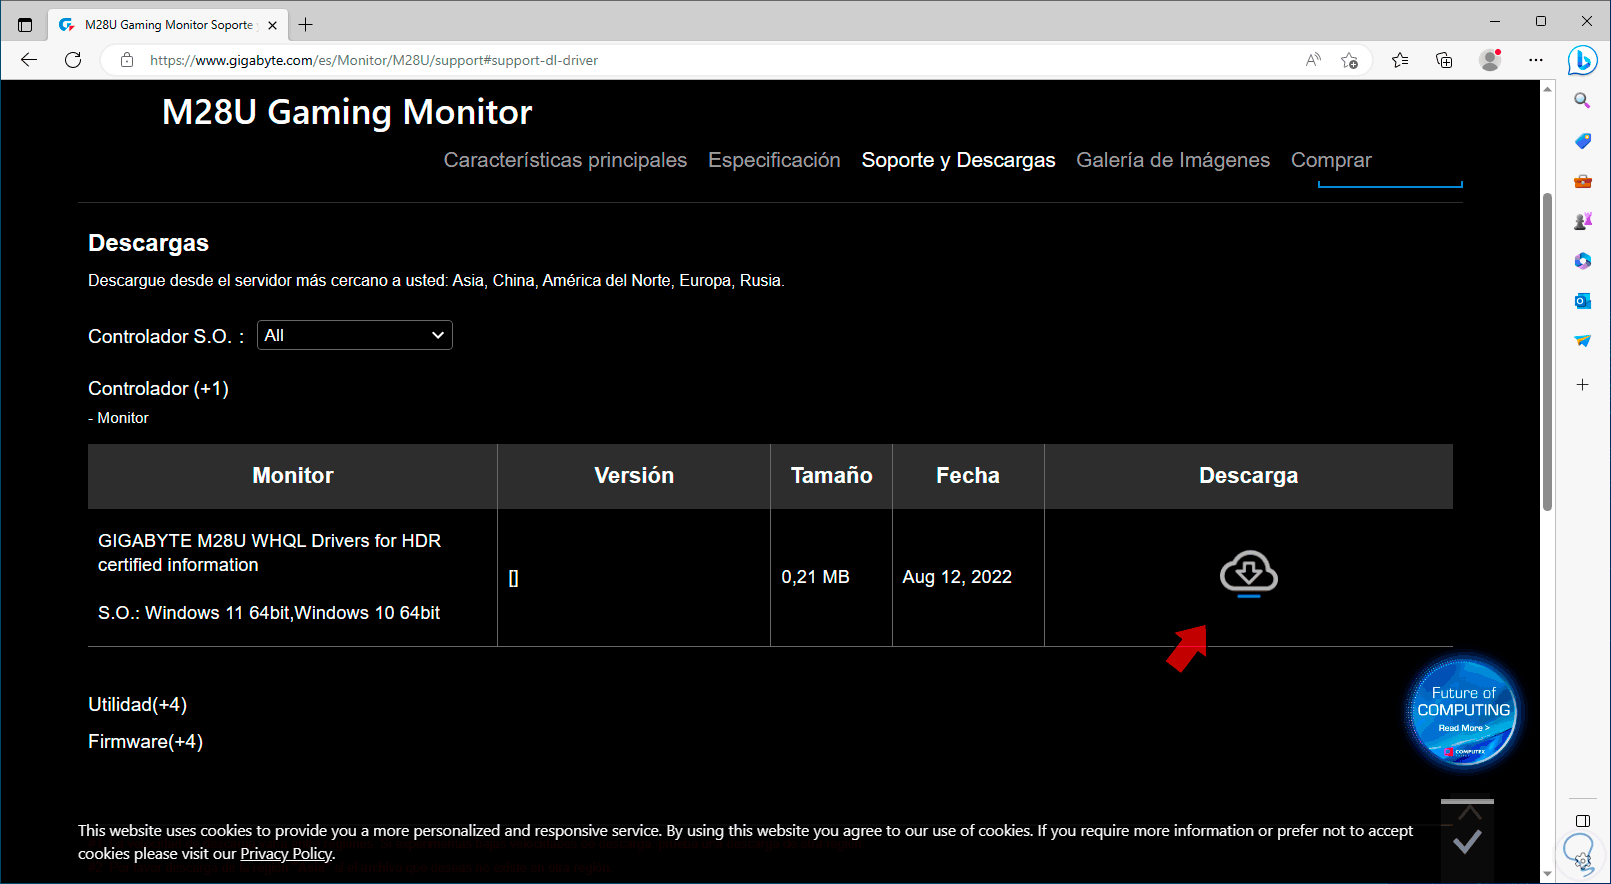Close the M28U Gaming Monitor tab
The width and height of the screenshot is (1611, 884).
273,25
